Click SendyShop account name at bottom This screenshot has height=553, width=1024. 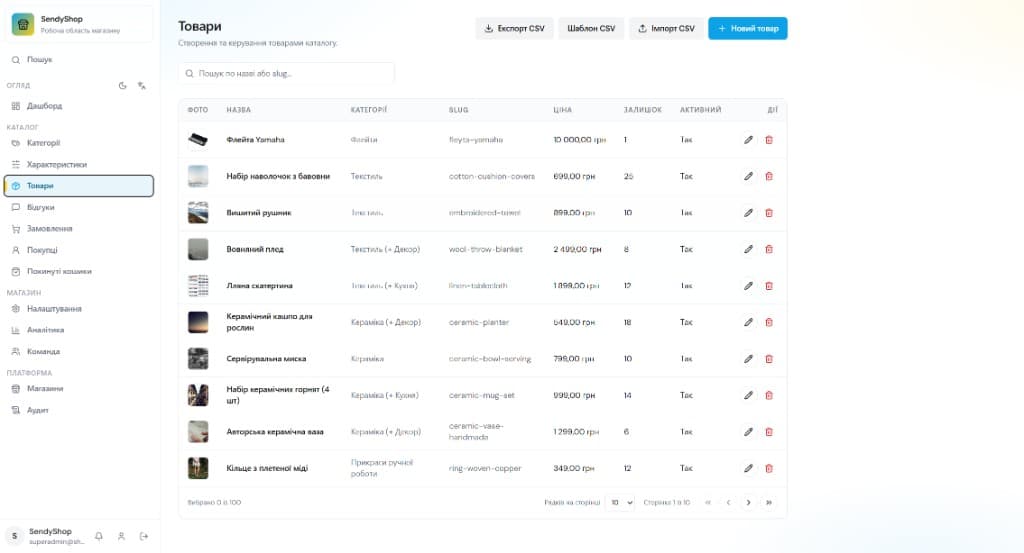[50, 531]
